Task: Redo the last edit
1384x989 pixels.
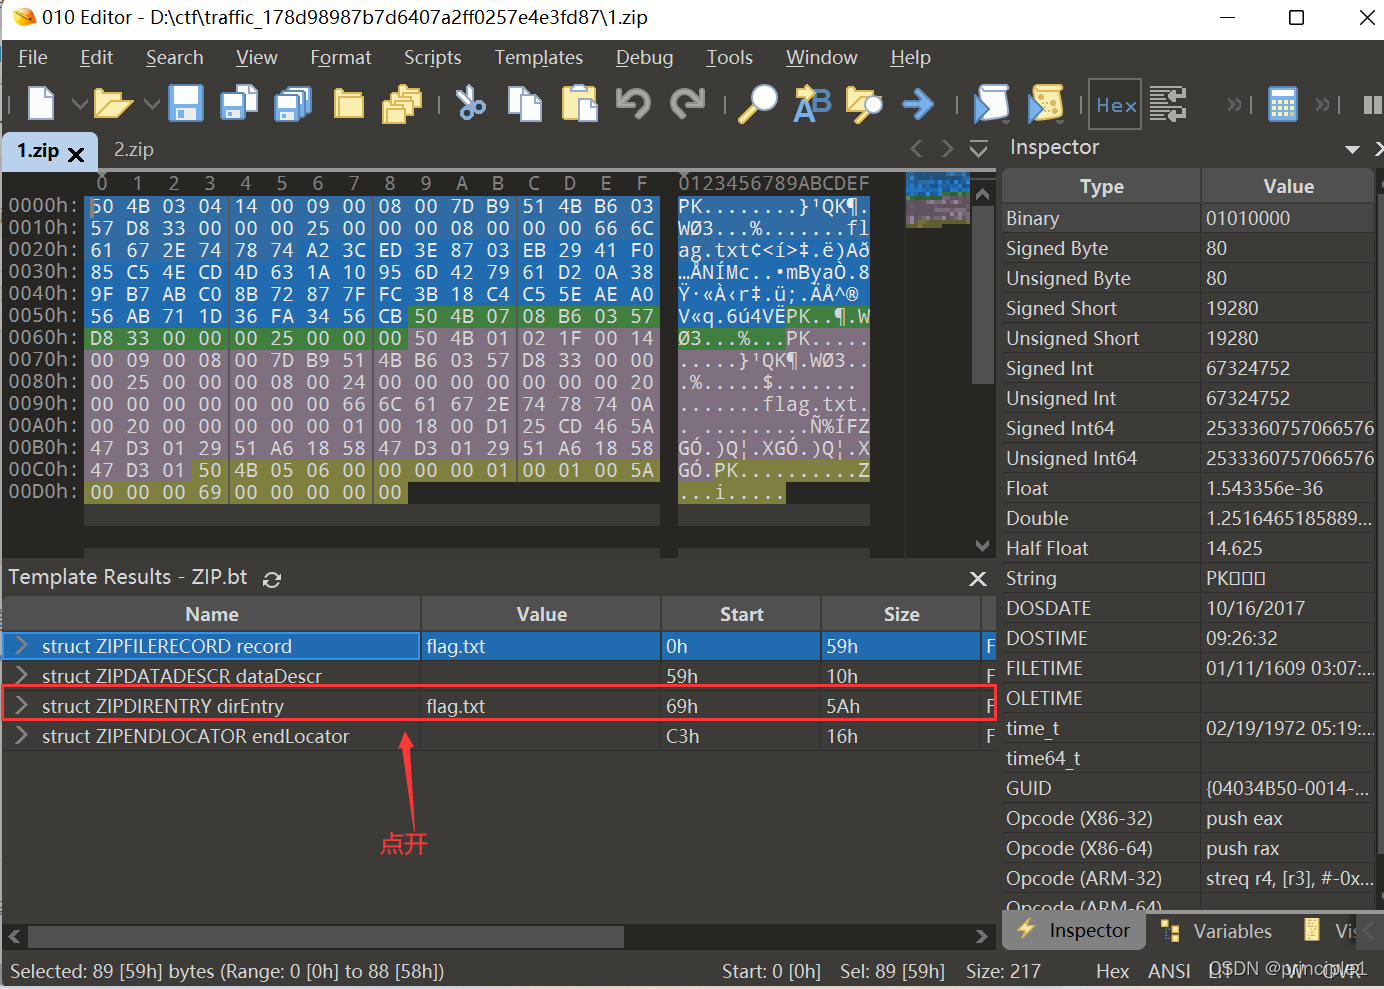Action: tap(687, 103)
